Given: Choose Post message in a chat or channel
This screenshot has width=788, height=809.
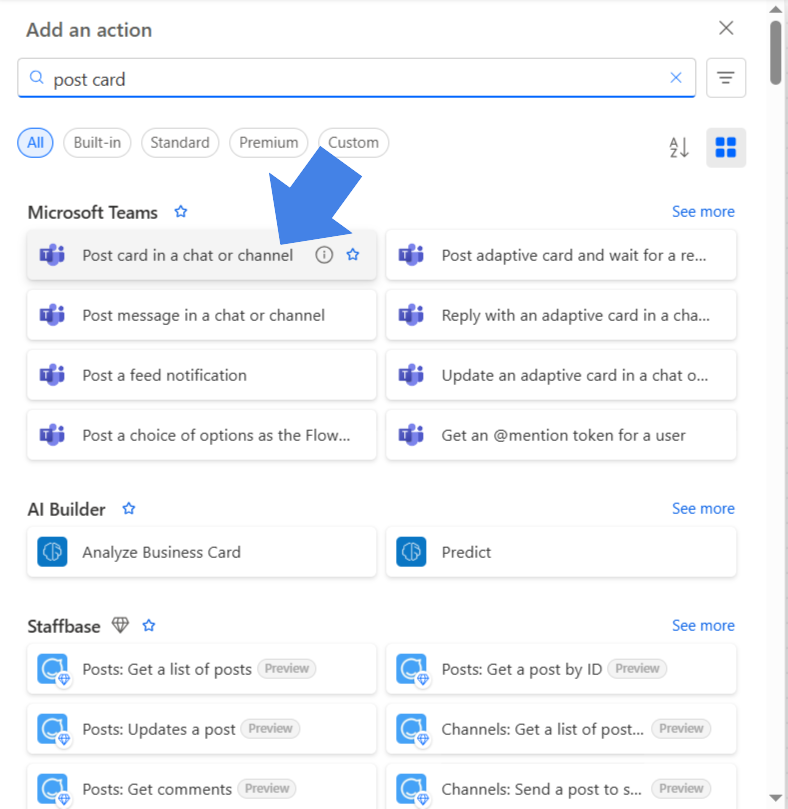Looking at the screenshot, I should point(201,315).
